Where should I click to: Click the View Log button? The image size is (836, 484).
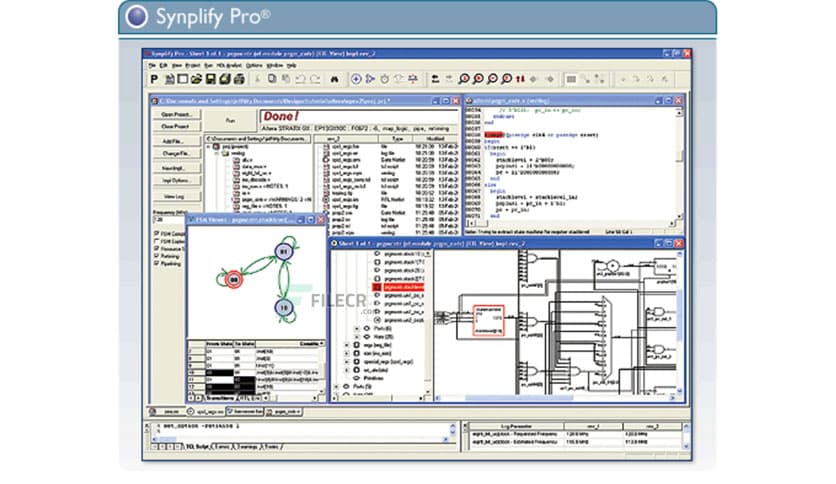click(x=176, y=197)
